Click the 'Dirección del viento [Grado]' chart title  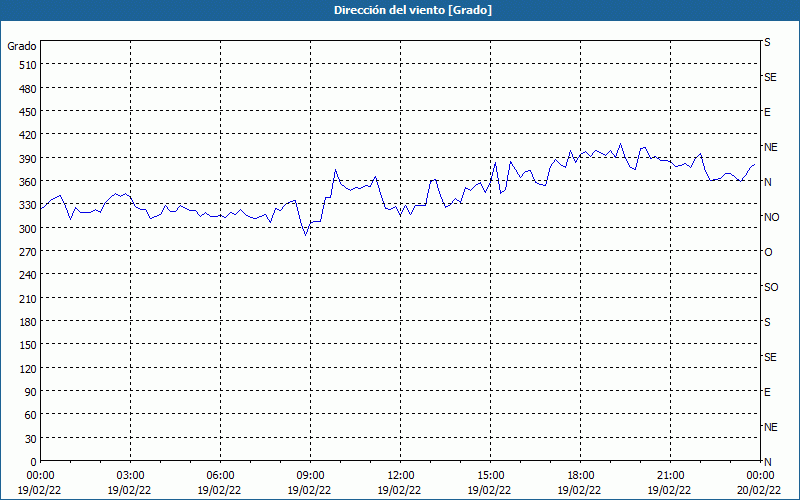[x=413, y=10]
